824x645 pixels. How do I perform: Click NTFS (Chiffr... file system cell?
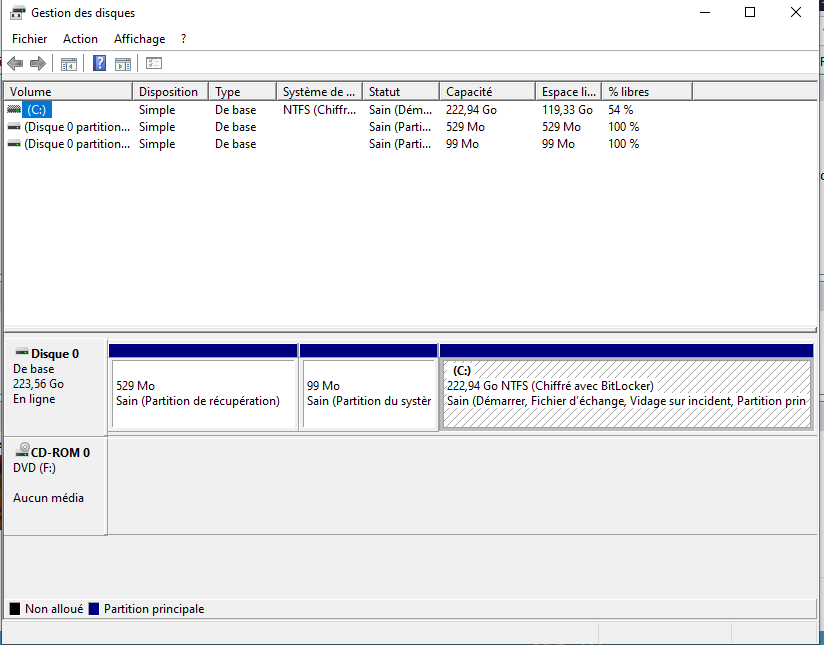coord(320,110)
